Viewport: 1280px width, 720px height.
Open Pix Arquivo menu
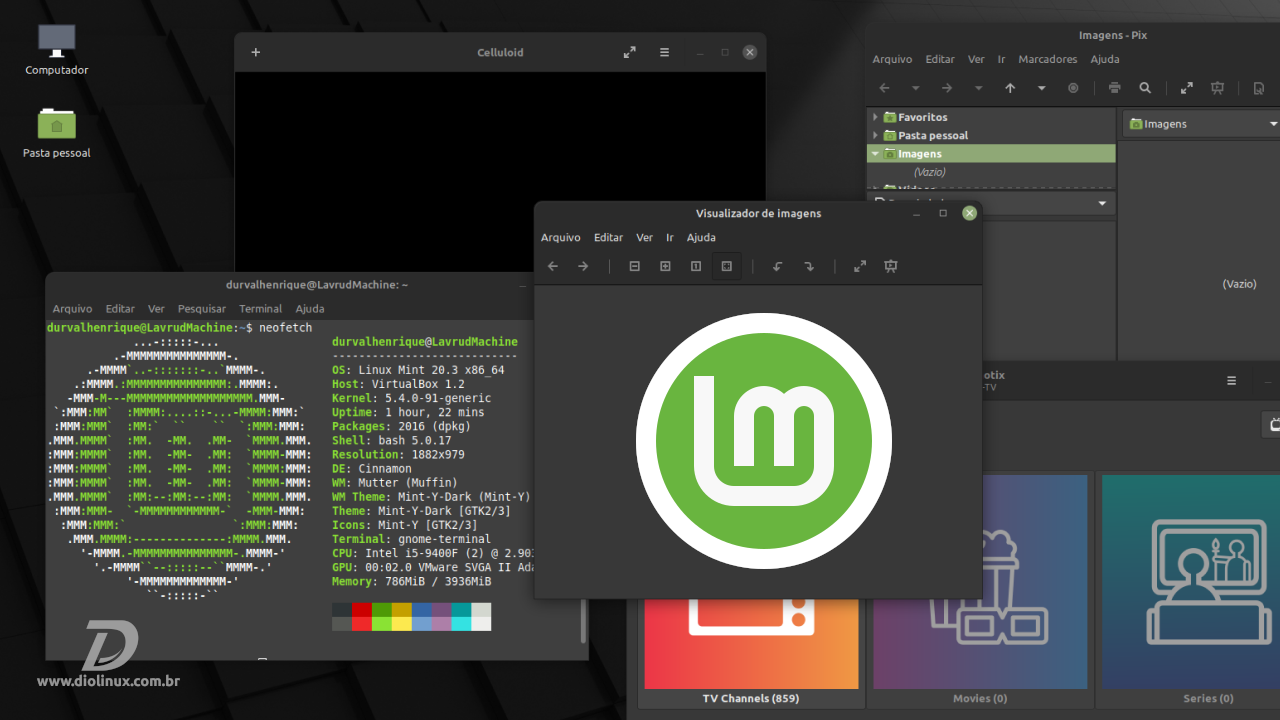pyautogui.click(x=892, y=59)
